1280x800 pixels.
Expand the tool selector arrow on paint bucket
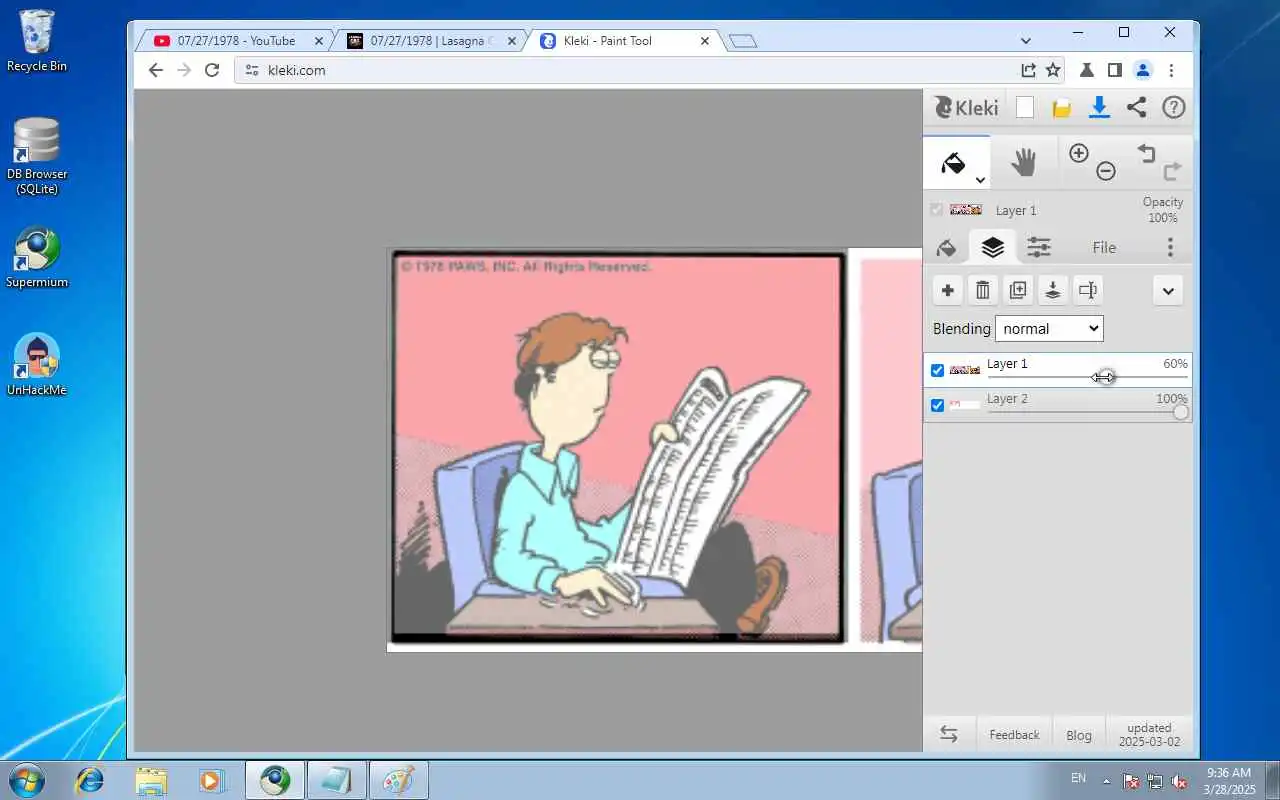(x=981, y=181)
